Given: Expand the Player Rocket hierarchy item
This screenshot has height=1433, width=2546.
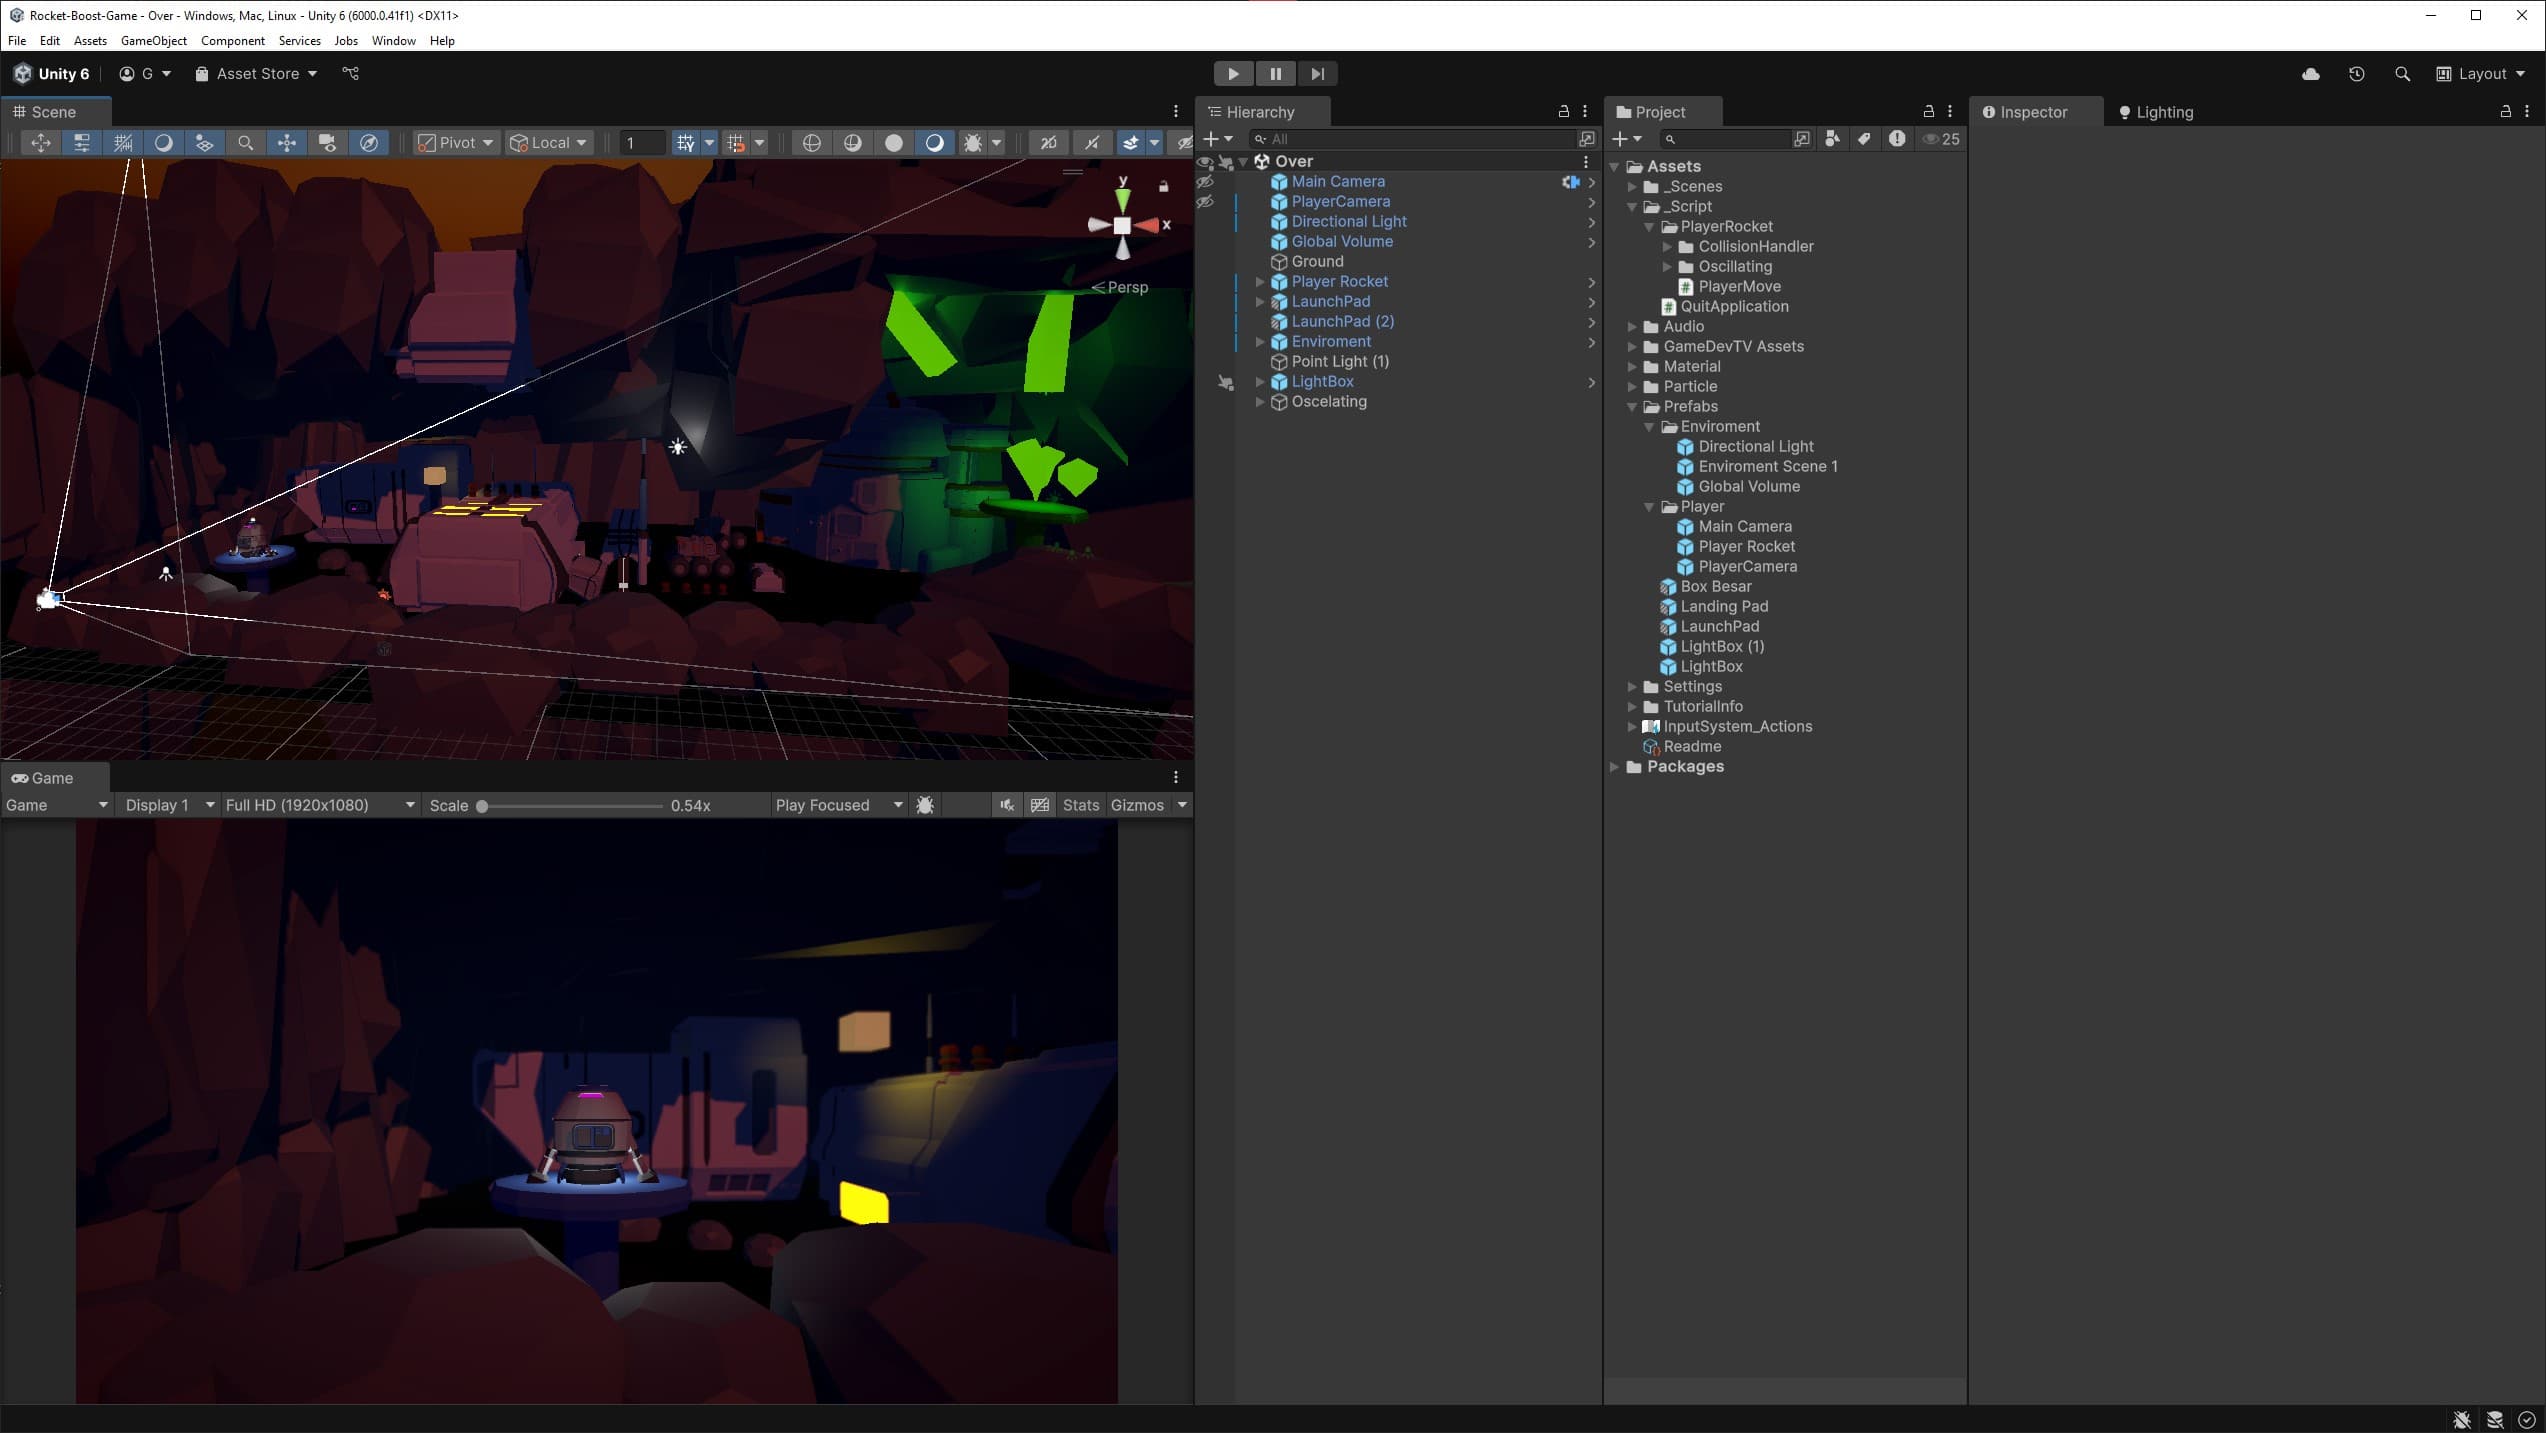Looking at the screenshot, I should click(x=1260, y=282).
